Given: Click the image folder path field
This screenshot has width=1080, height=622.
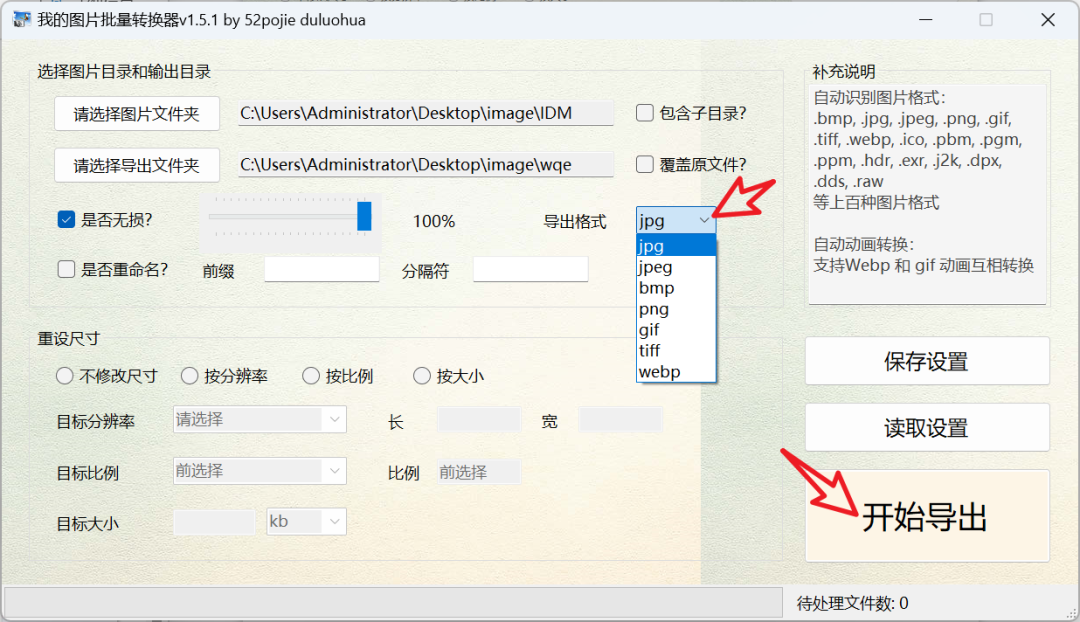Looking at the screenshot, I should click(x=426, y=113).
